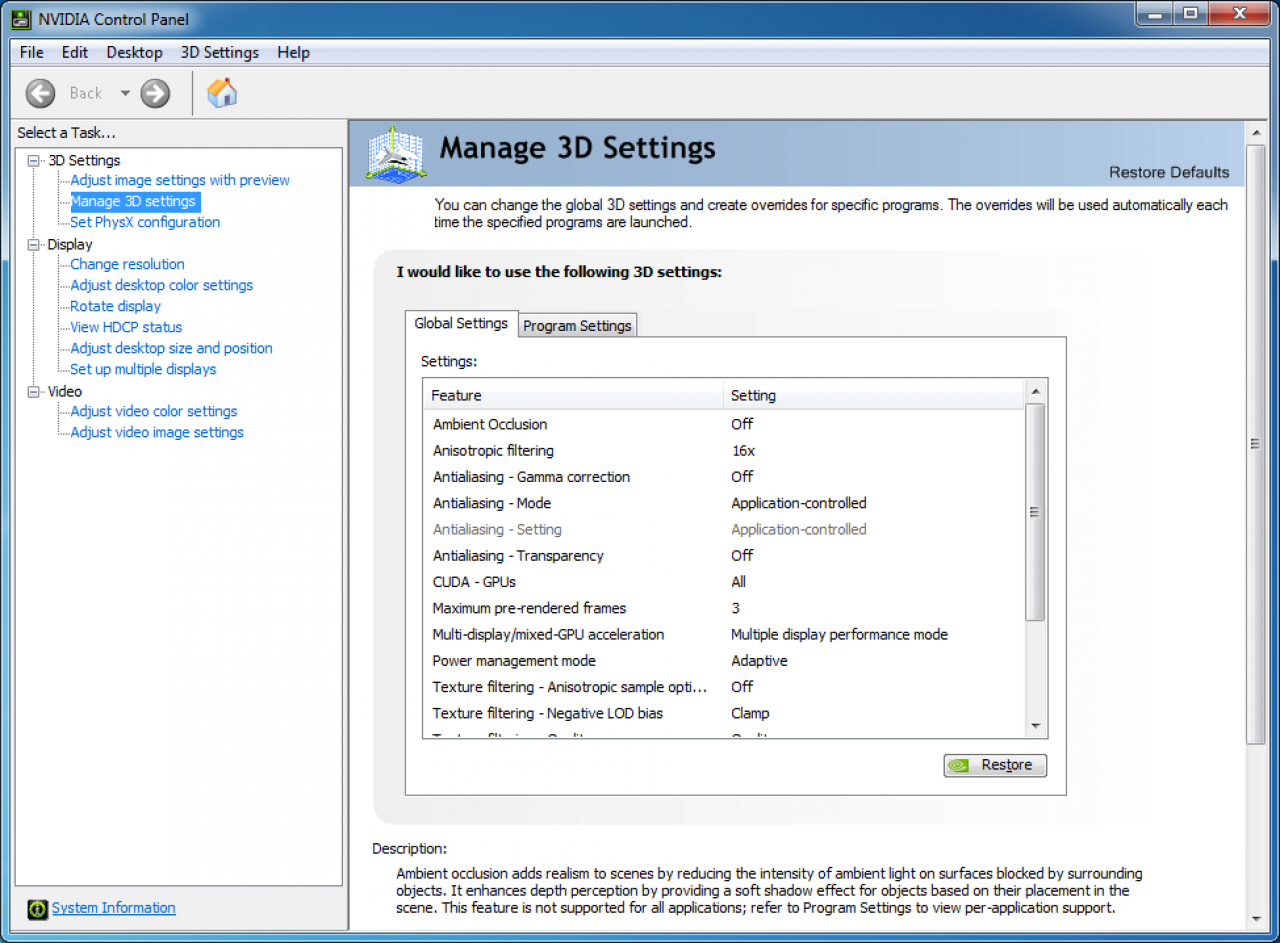
Task: Click value 3 for pre-rendered frames
Action: pyautogui.click(x=735, y=608)
